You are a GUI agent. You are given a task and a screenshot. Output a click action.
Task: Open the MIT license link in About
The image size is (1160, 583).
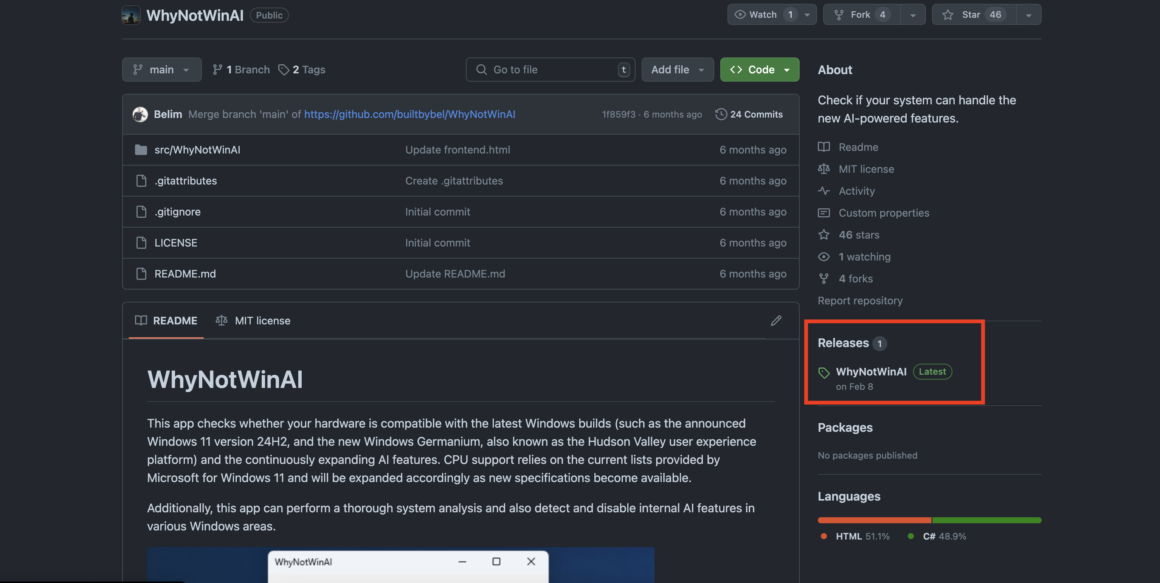[866, 169]
